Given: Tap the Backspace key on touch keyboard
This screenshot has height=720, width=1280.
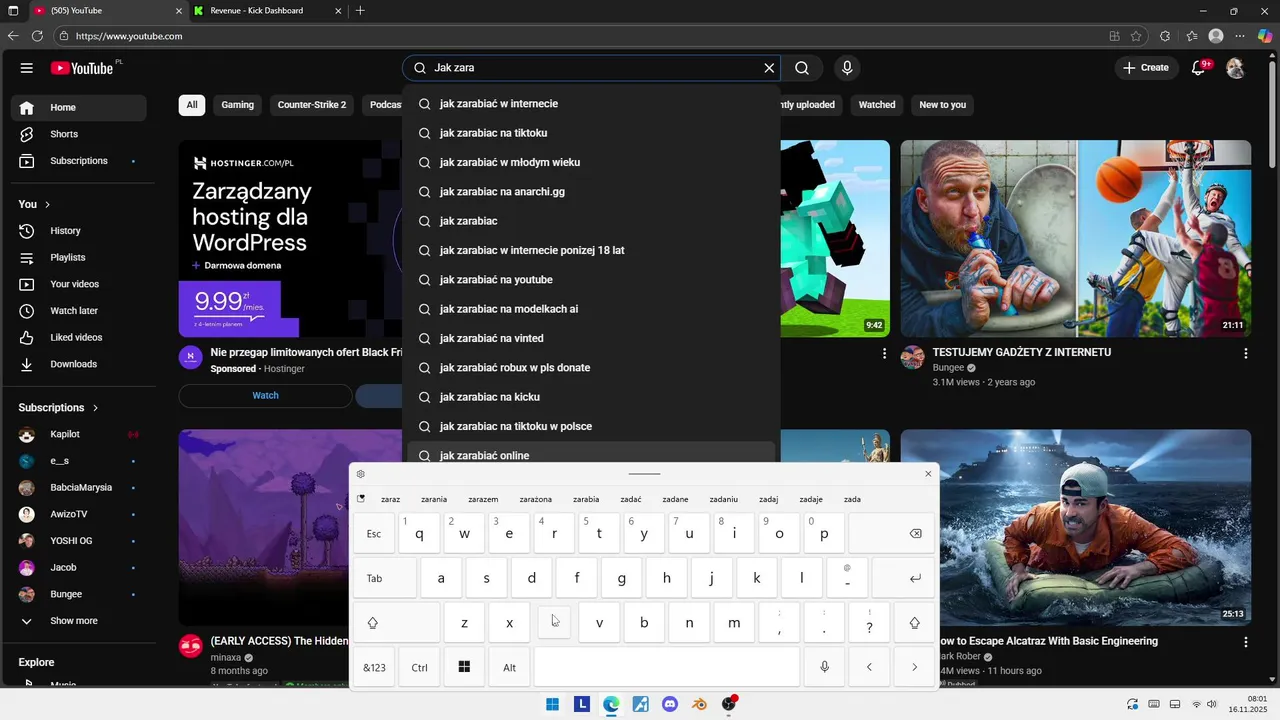Looking at the screenshot, I should point(892,534).
